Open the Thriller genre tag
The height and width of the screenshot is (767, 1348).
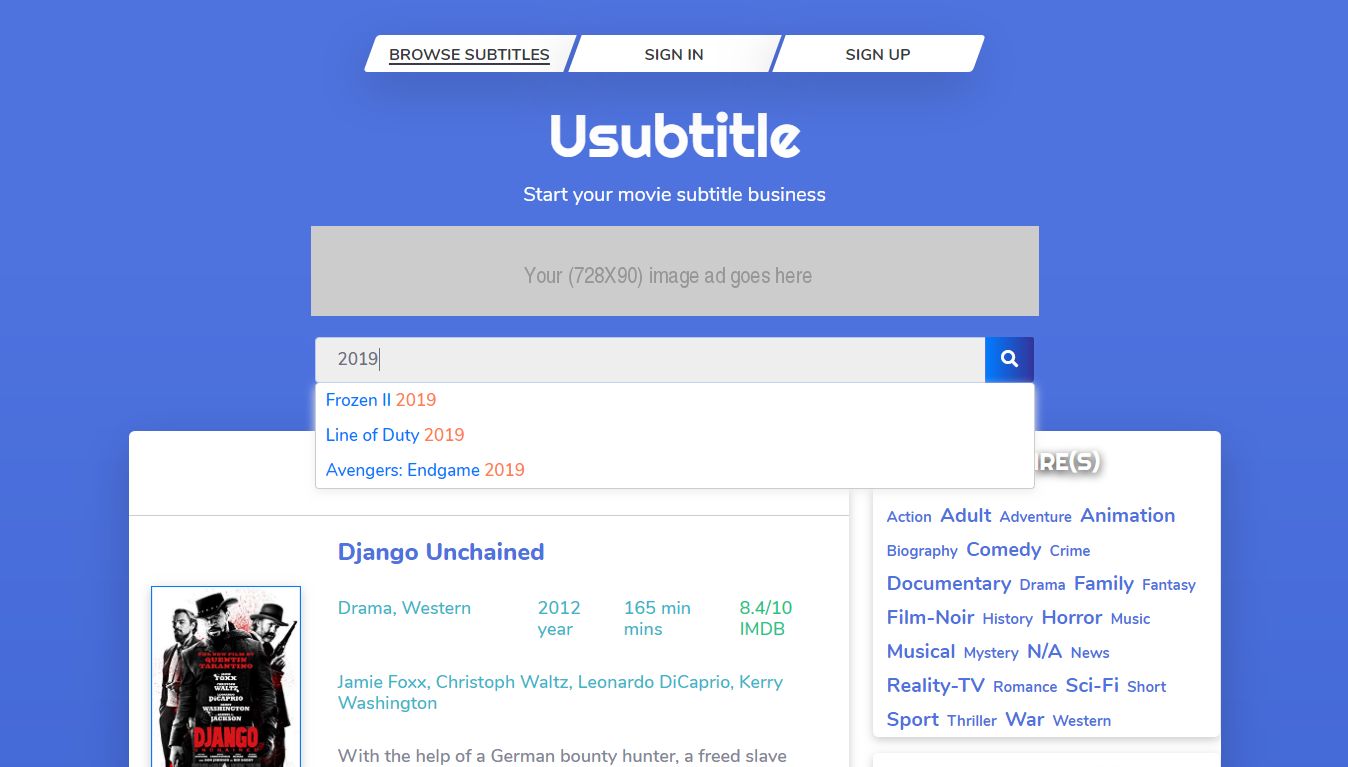point(972,721)
